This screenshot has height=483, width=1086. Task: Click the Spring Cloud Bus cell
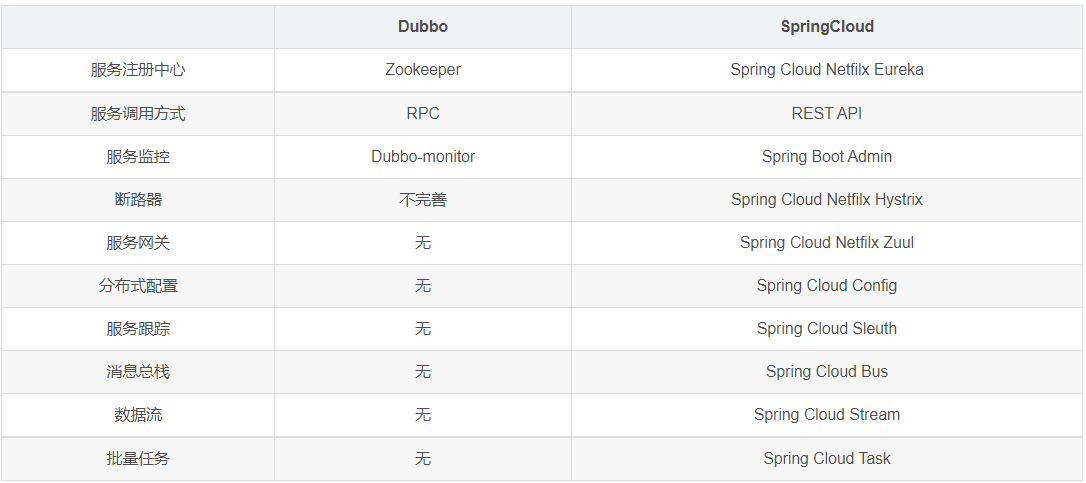click(827, 371)
